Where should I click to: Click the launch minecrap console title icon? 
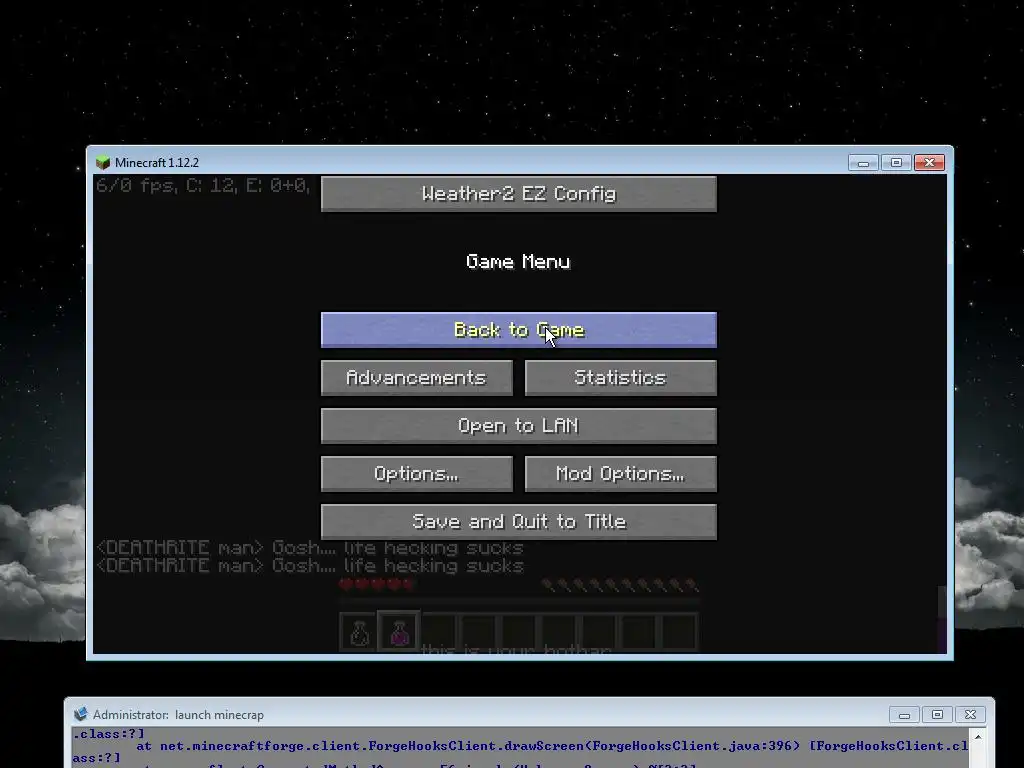[x=80, y=714]
